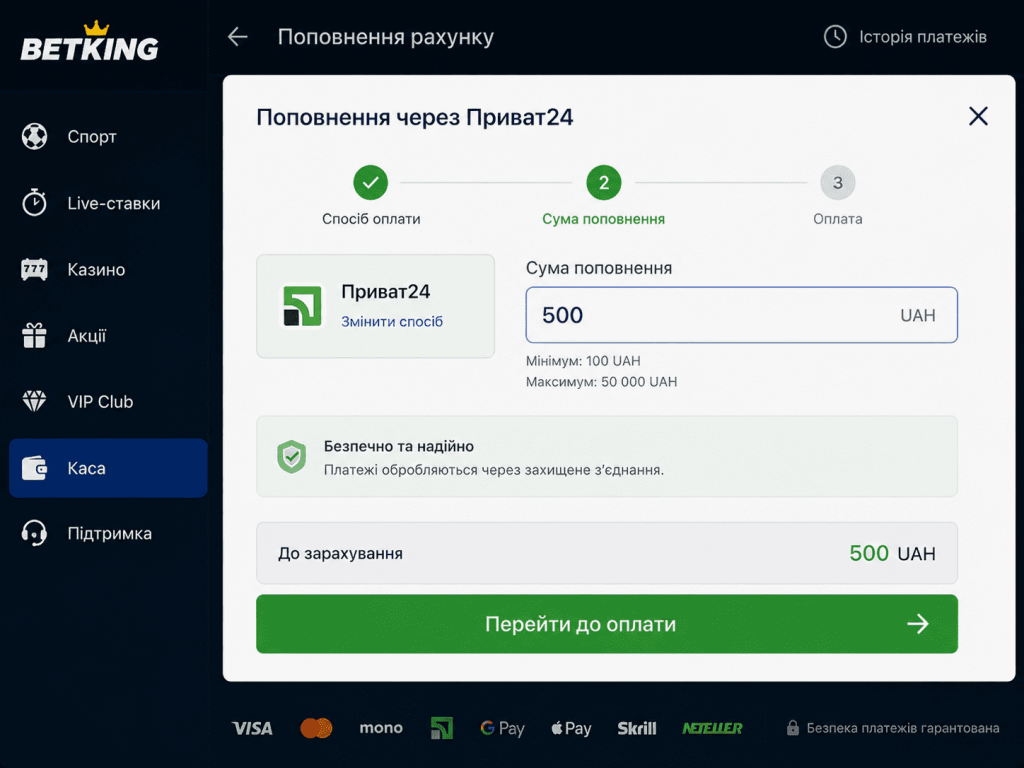Click the Безпечно та надійно heading
1024x768 pixels.
[399, 446]
